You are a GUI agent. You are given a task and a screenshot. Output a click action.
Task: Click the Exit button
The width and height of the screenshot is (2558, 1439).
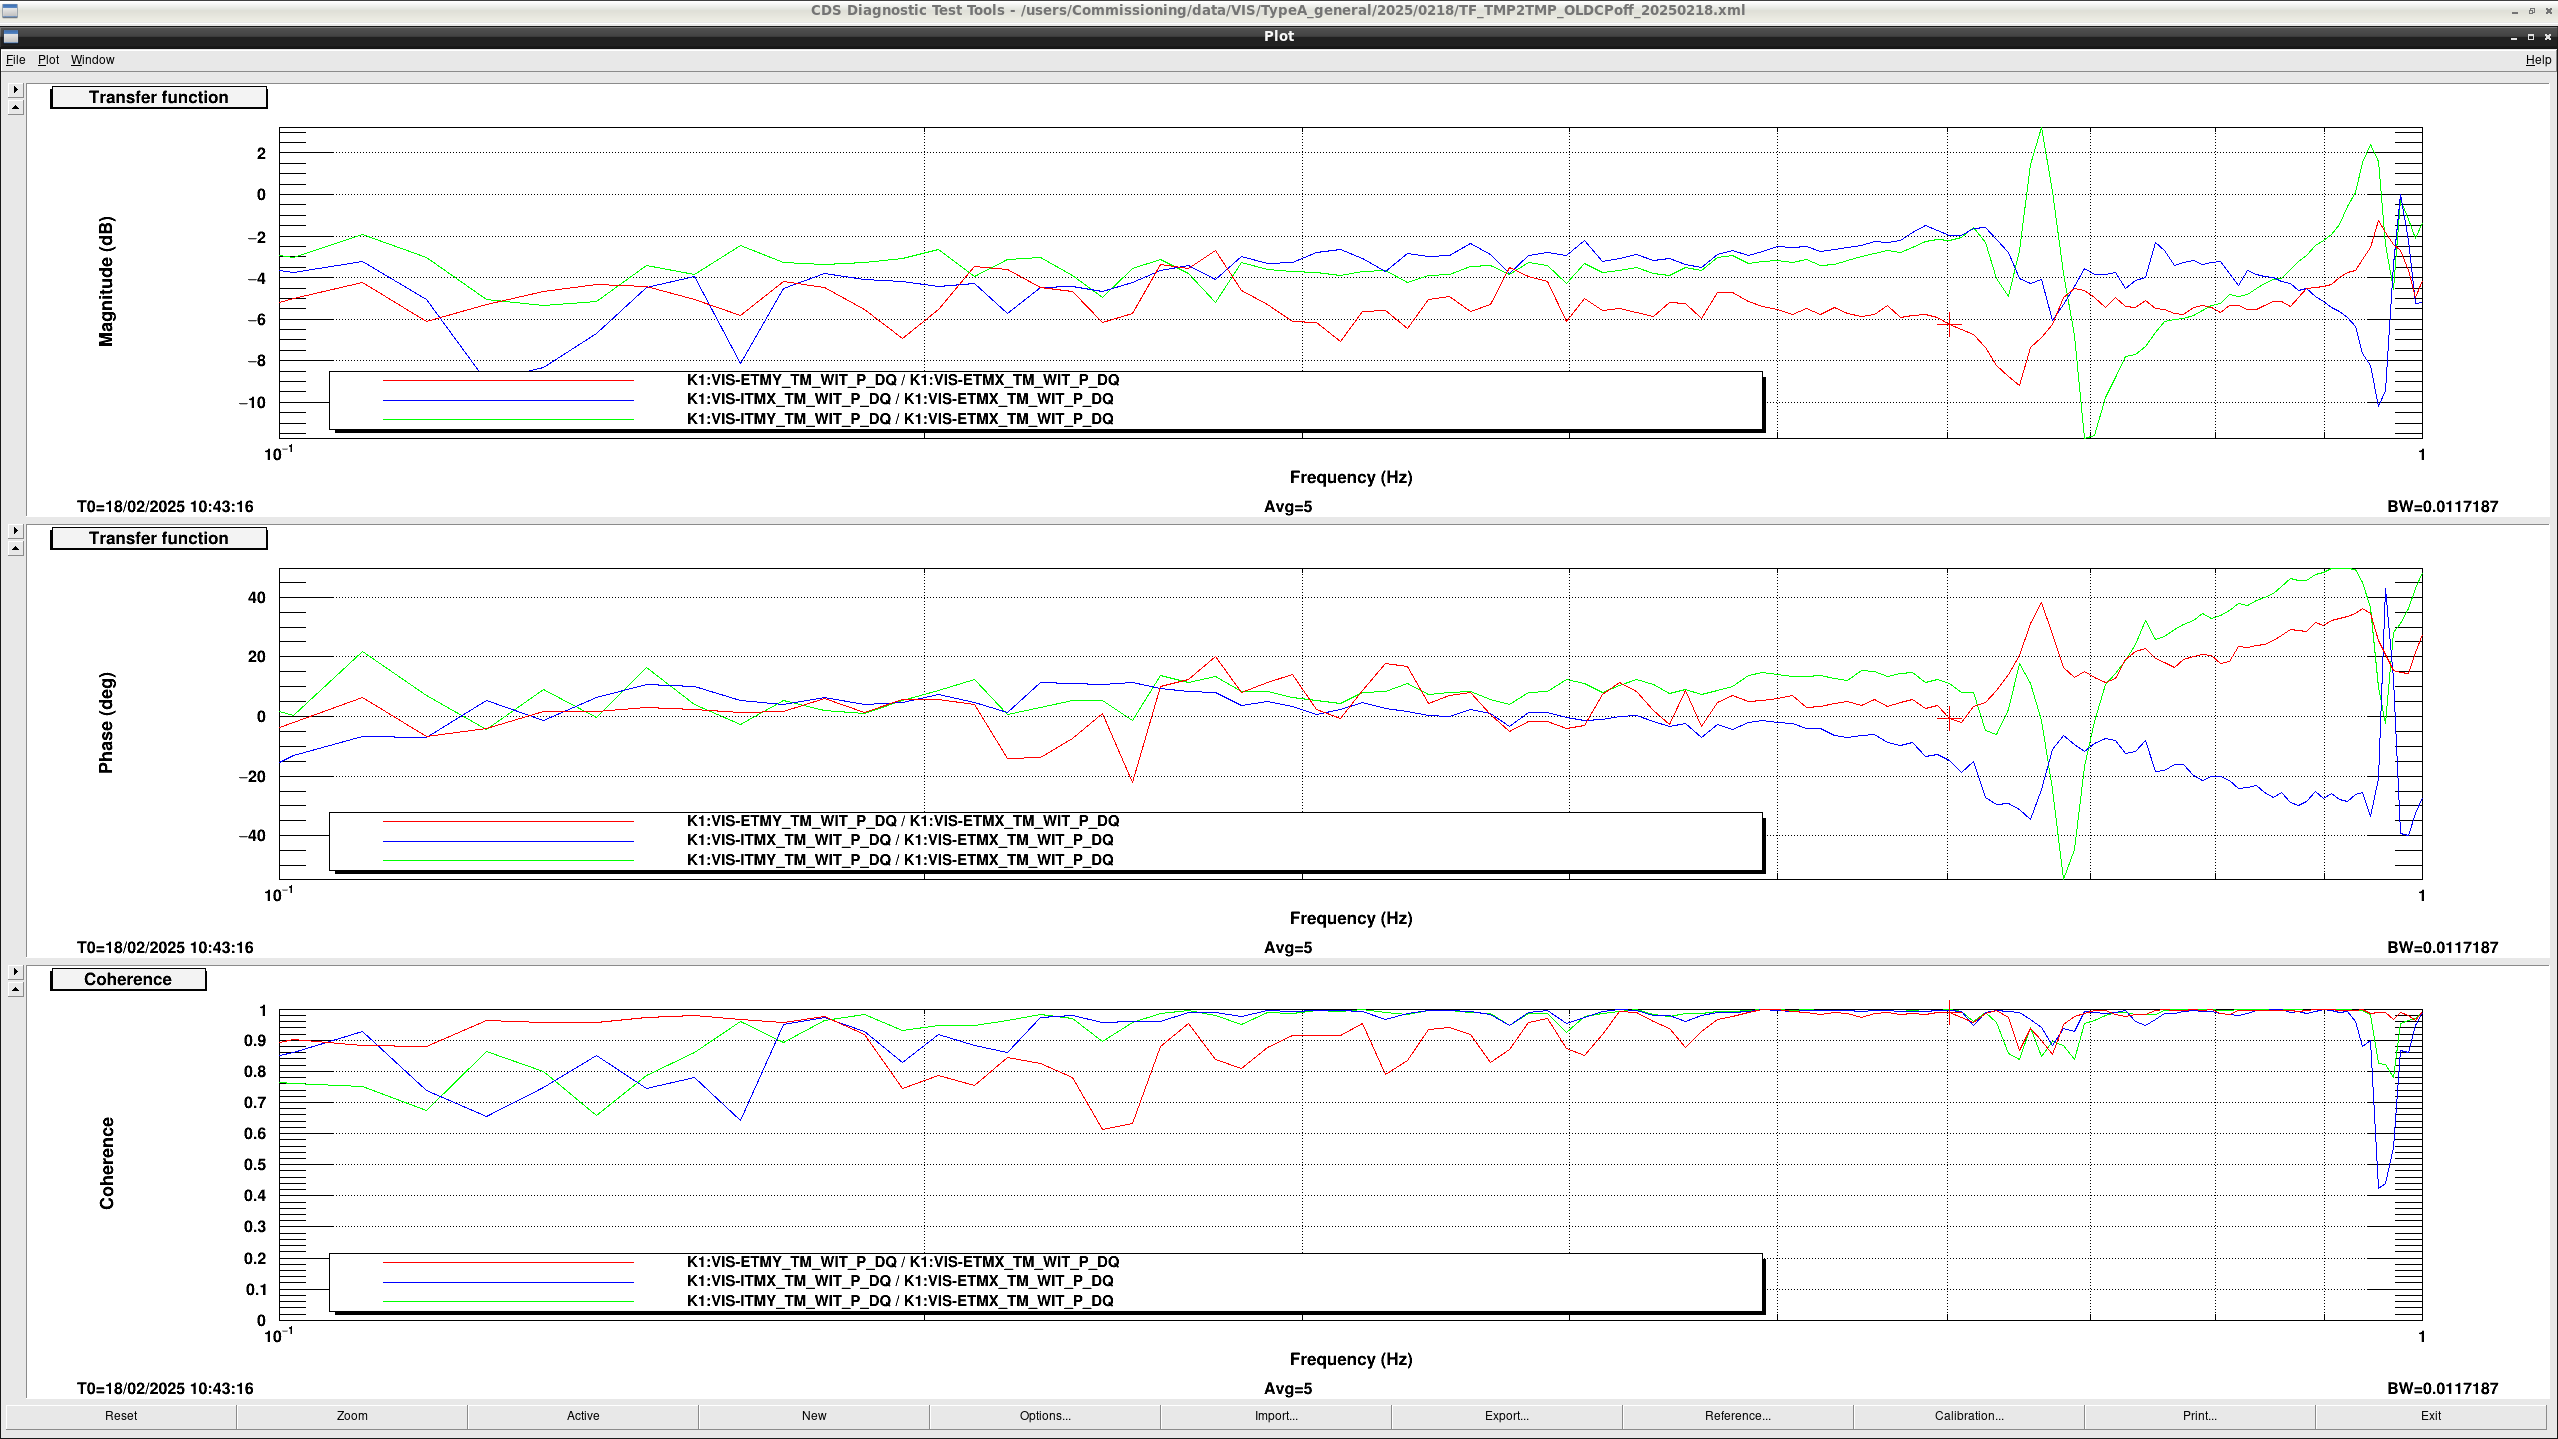click(x=2431, y=1416)
